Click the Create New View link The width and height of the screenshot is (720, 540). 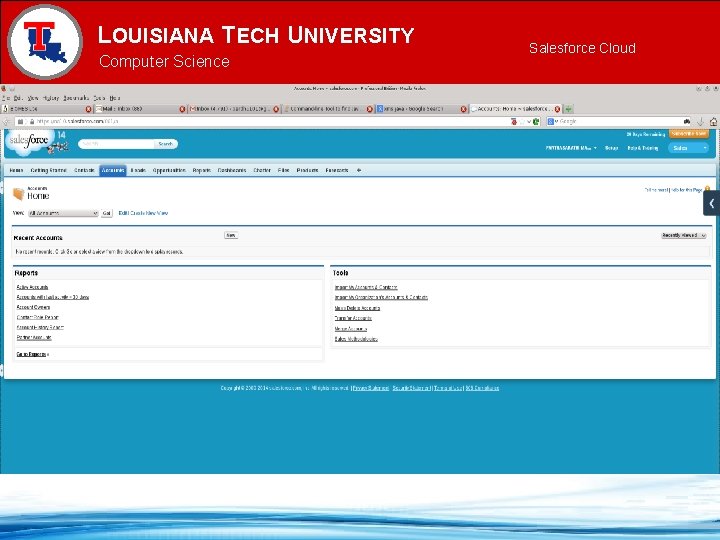pos(150,213)
